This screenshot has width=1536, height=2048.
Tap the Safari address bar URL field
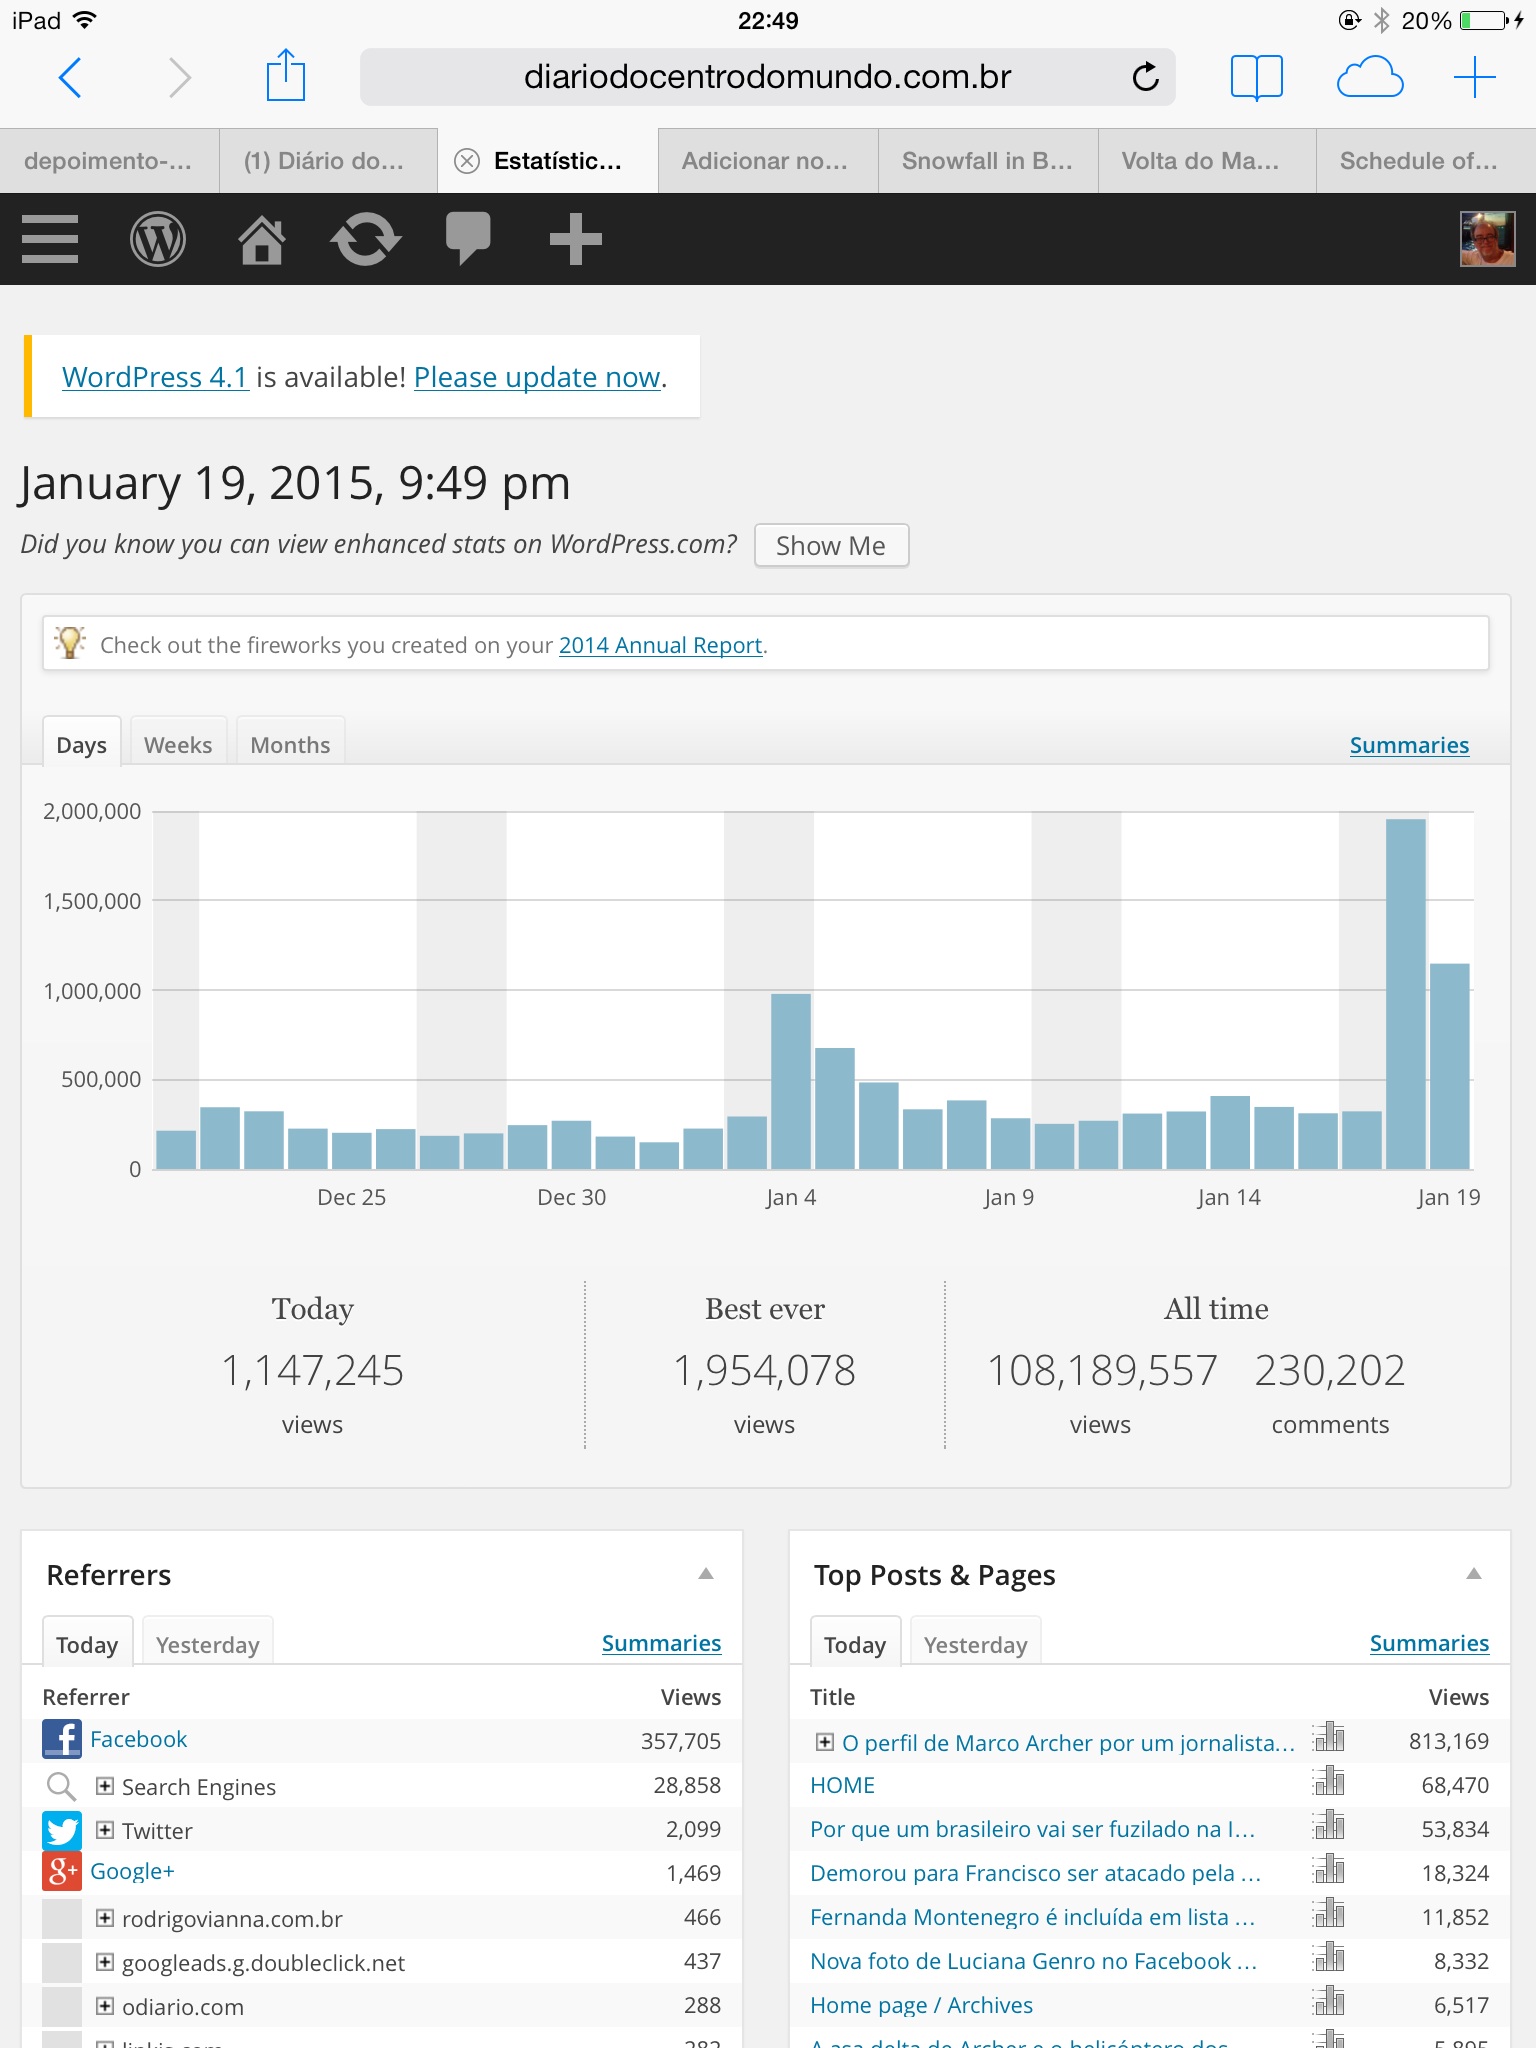coord(766,77)
